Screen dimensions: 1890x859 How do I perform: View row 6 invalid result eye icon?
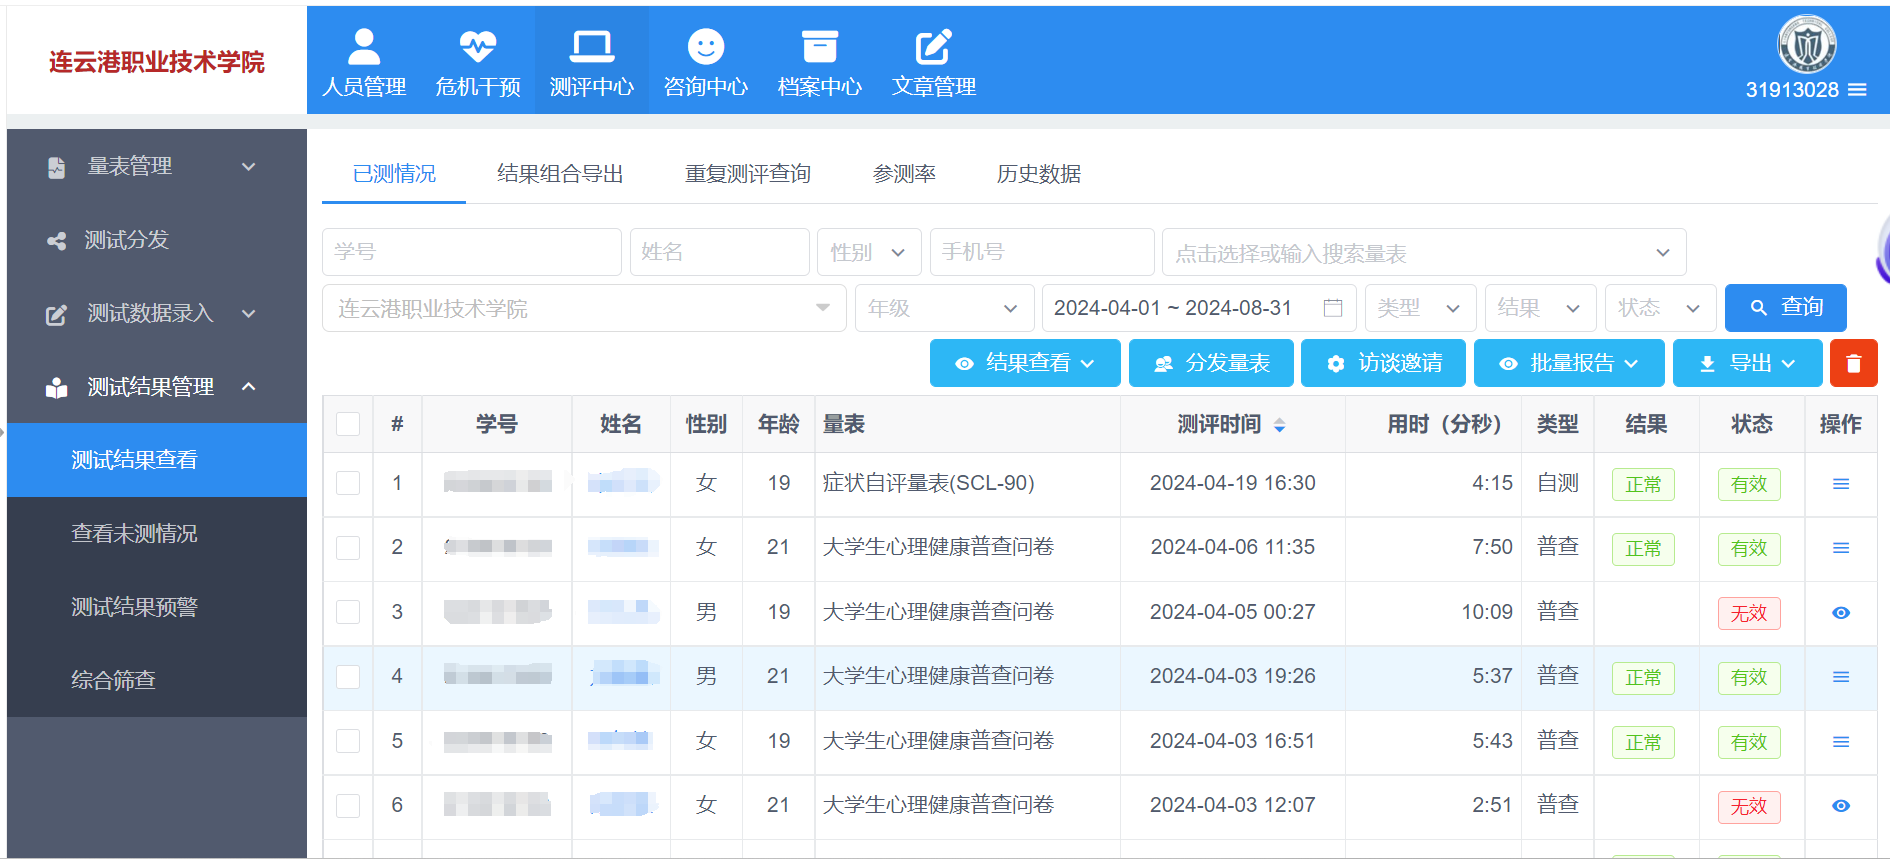tap(1840, 806)
